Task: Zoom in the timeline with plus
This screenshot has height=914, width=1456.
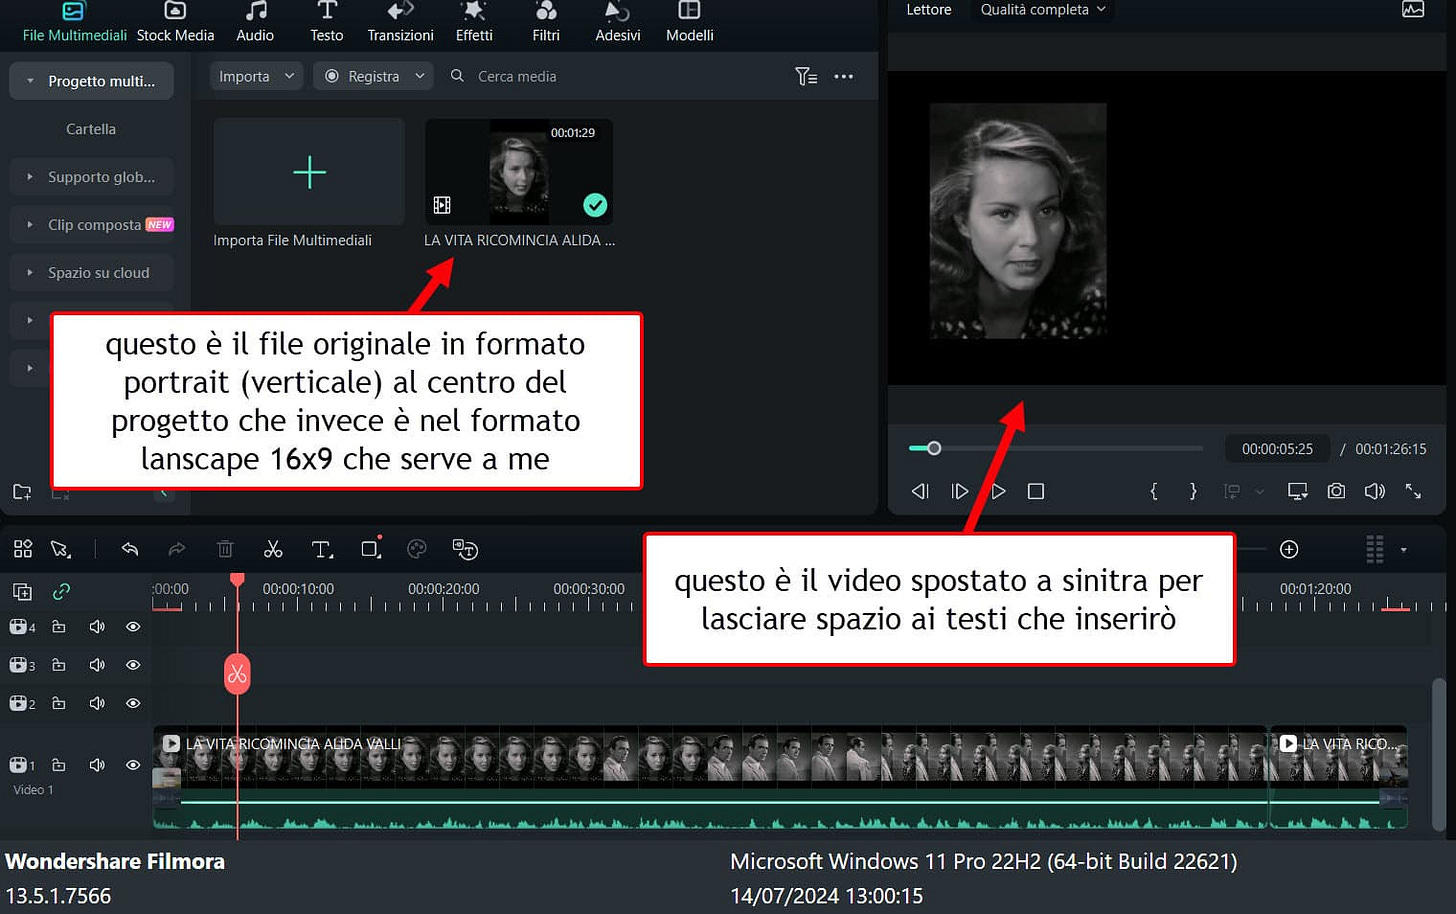Action: [1289, 549]
